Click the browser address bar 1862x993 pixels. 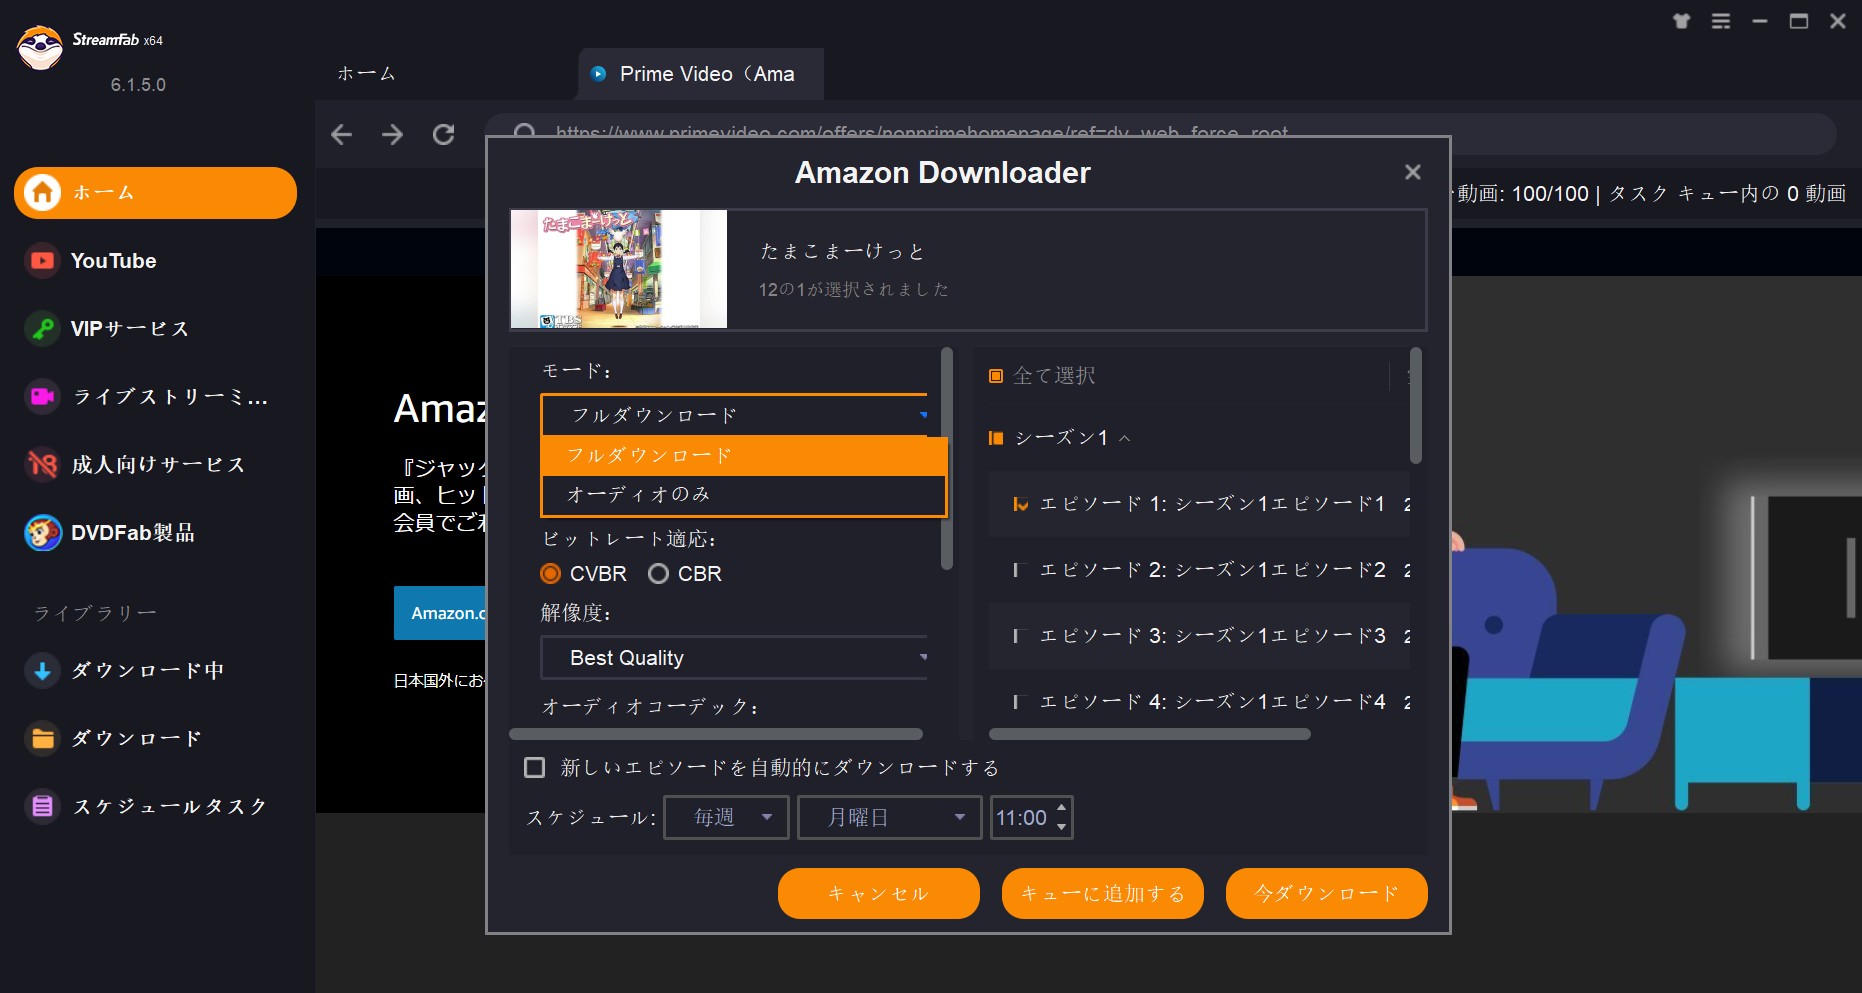(1160, 133)
